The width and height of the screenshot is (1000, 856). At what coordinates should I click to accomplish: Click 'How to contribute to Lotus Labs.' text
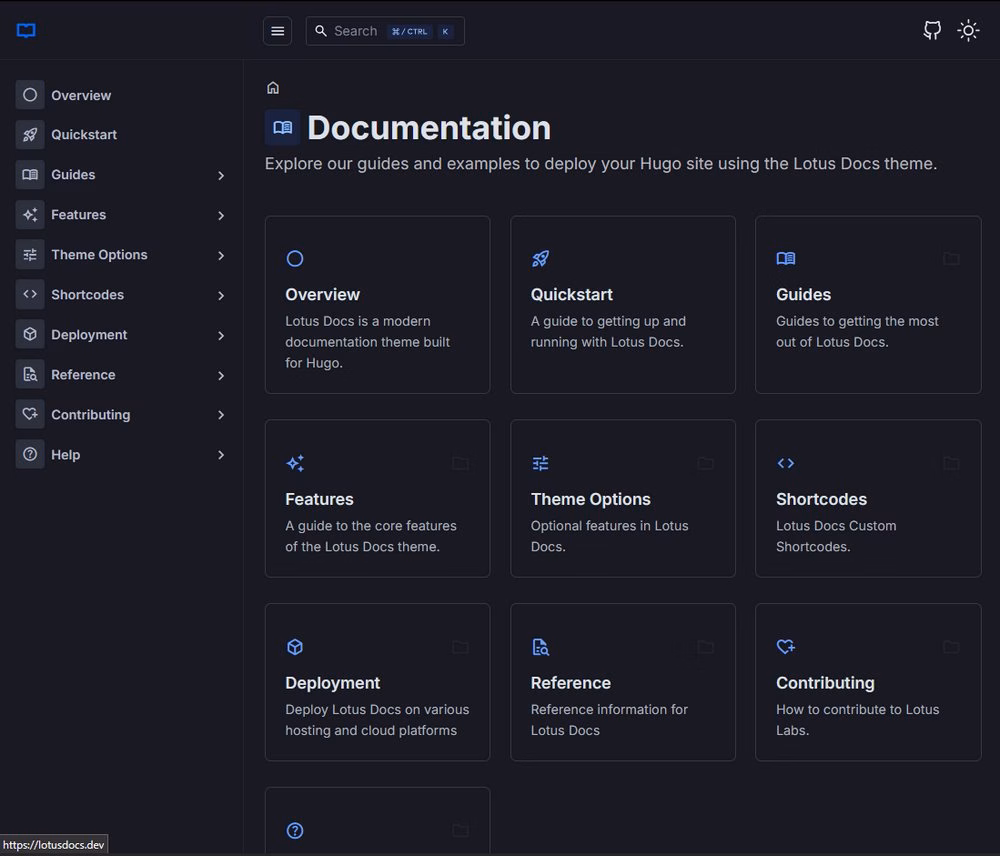tap(858, 720)
